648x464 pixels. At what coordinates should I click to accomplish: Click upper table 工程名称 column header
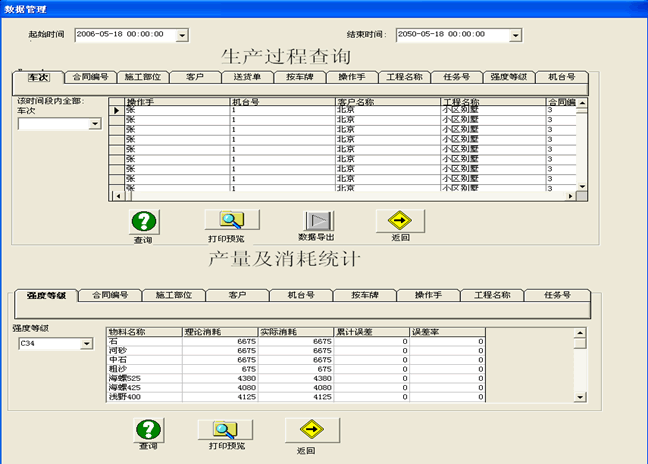[493, 102]
